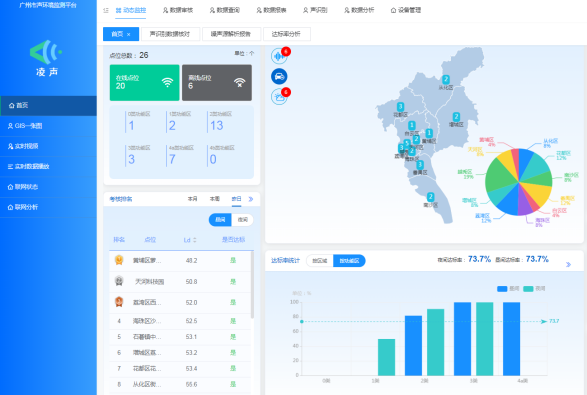587x395 pixels.
Task: Sort ranking table by the Ld column
Action: (x=190, y=240)
